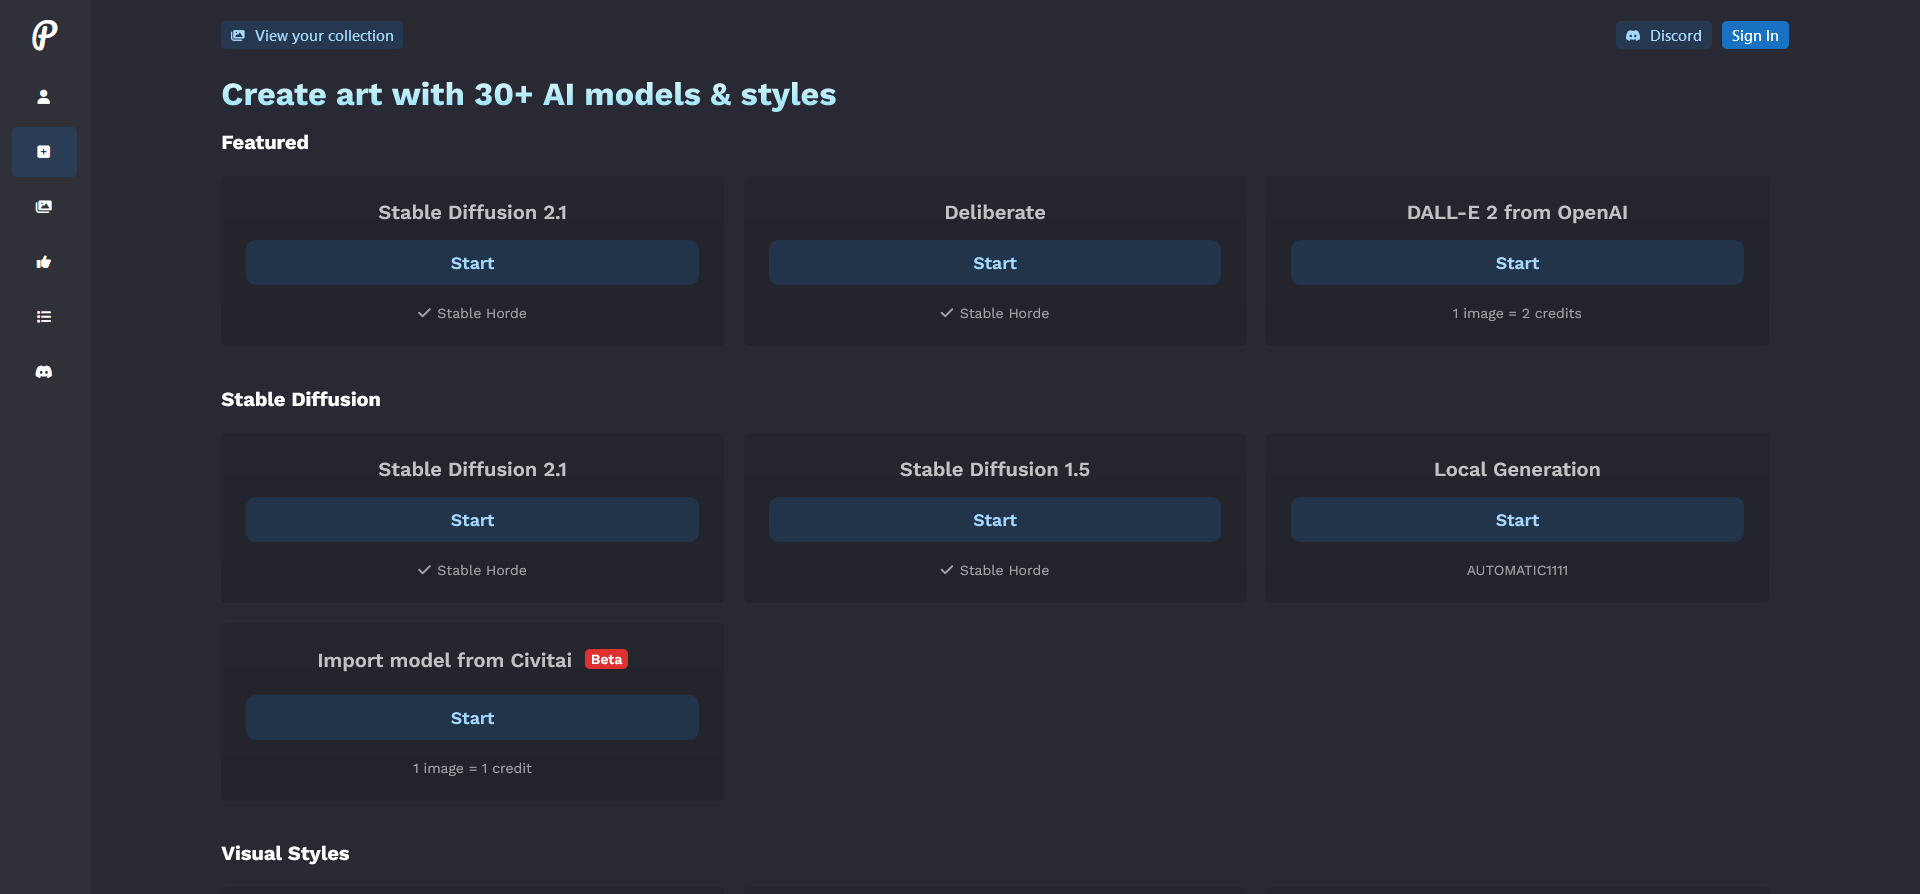Start Featured Stable Diffusion 2.1 model
Viewport: 1920px width, 894px height.
tap(472, 263)
